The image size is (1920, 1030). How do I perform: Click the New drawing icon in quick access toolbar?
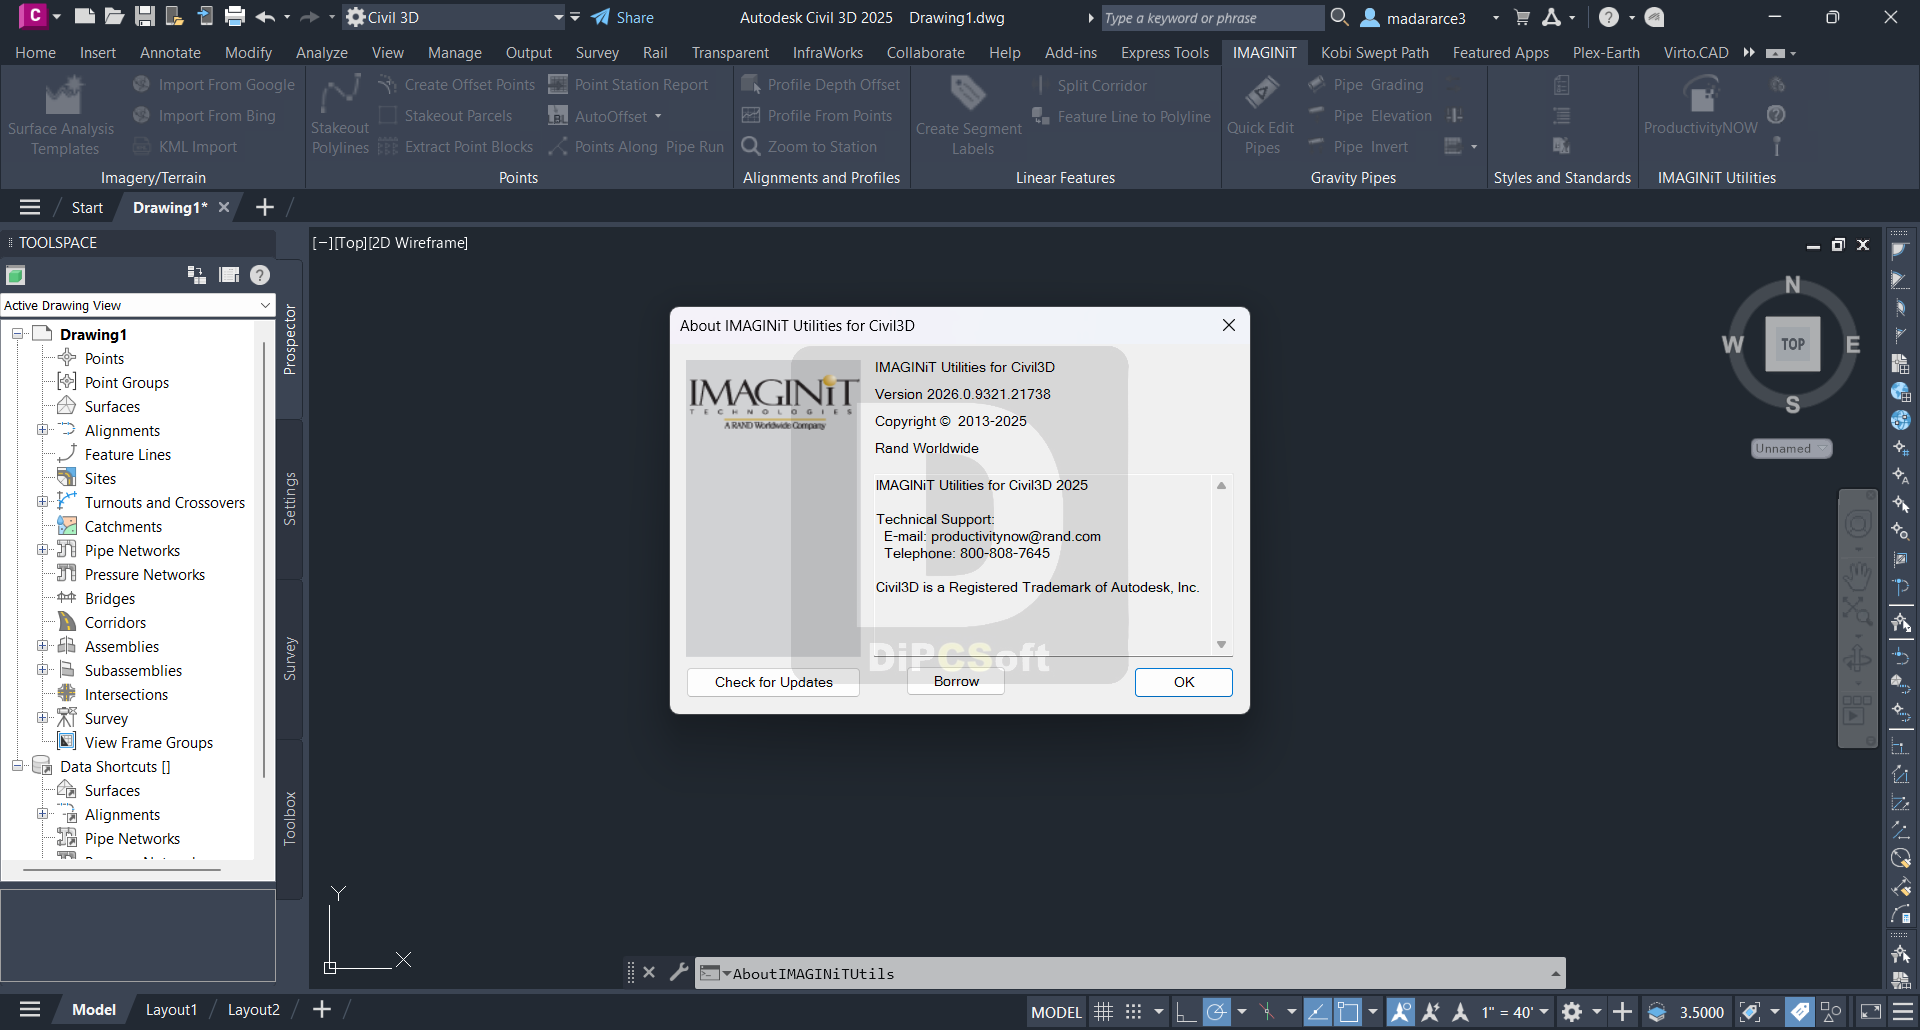85,17
